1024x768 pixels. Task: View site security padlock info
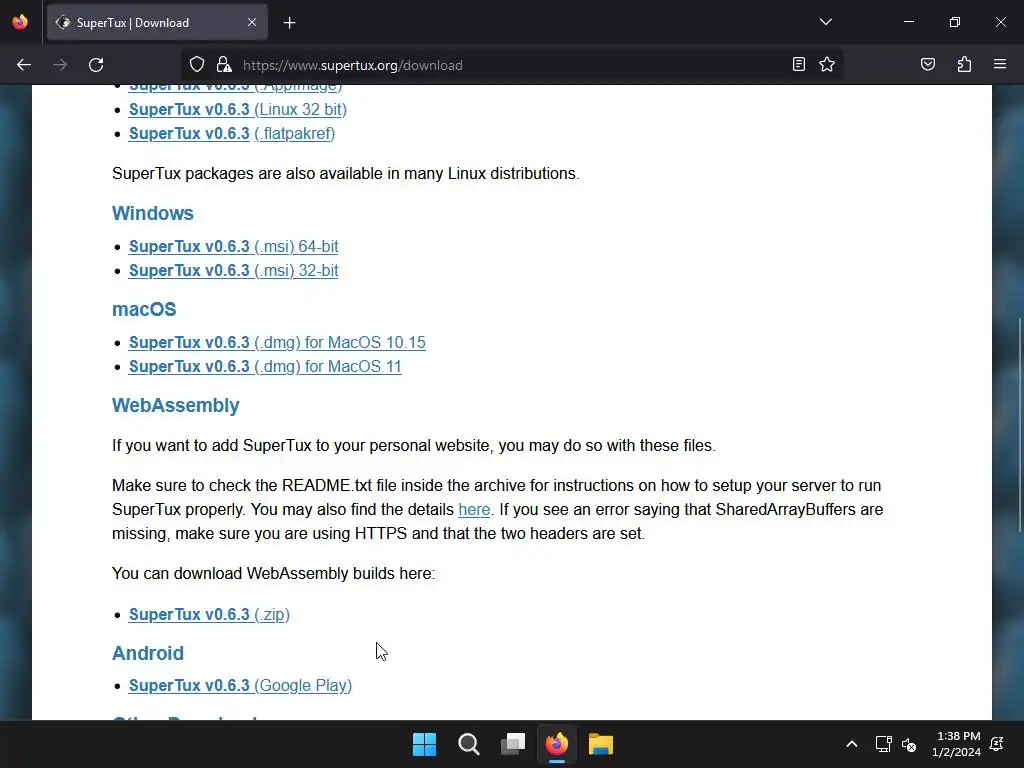click(224, 65)
